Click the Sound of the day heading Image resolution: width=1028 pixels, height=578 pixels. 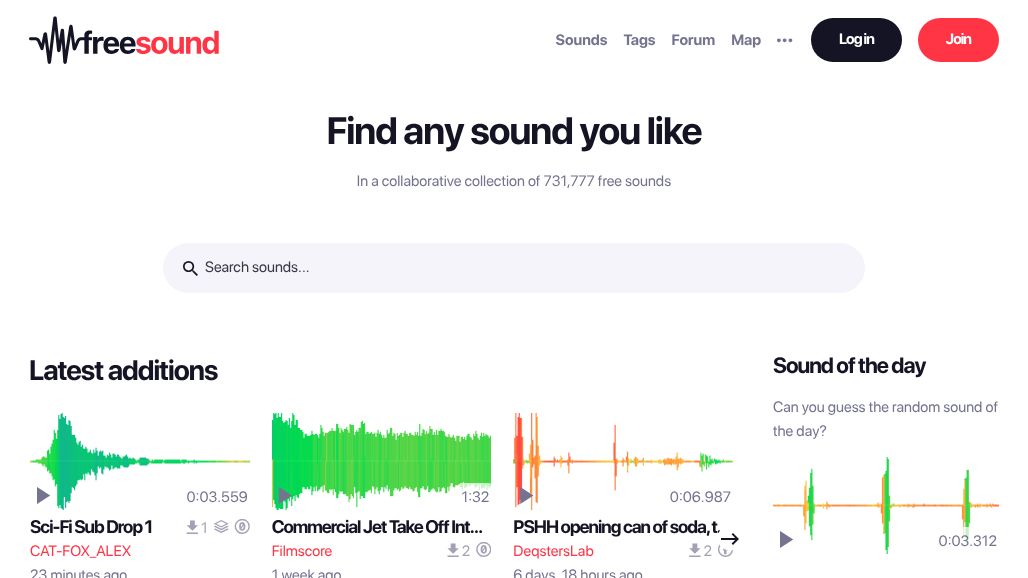[x=849, y=366]
